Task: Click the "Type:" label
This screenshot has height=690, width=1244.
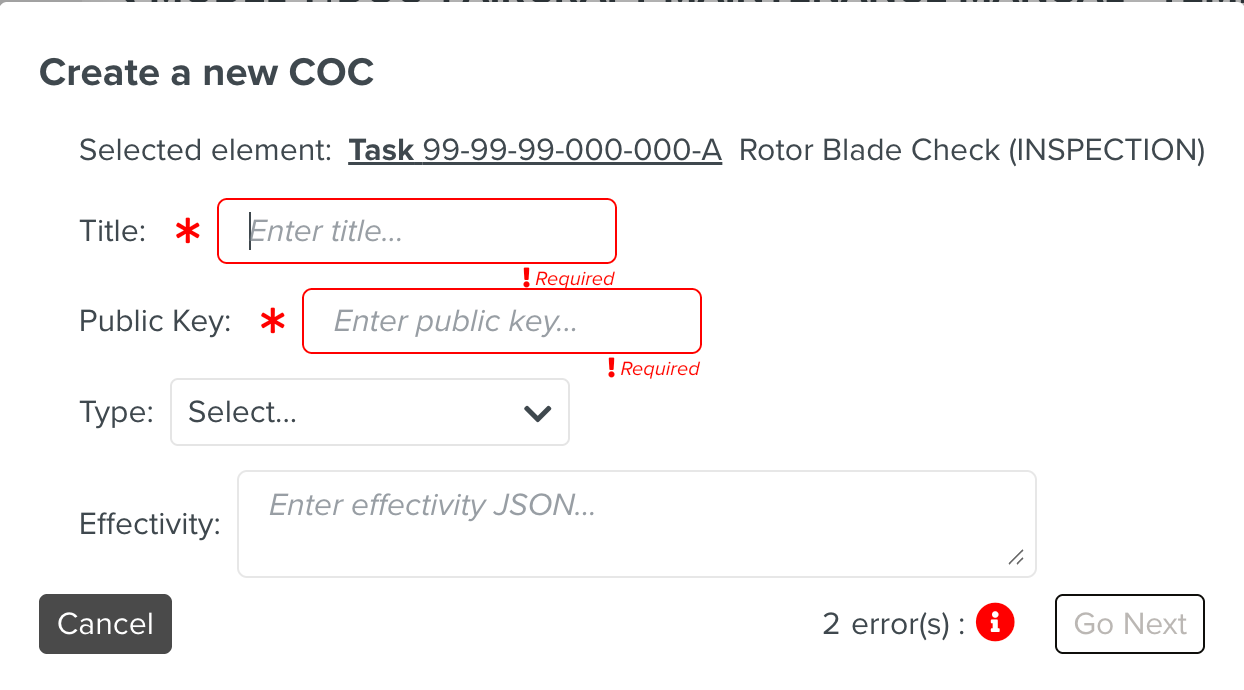Action: pos(116,412)
